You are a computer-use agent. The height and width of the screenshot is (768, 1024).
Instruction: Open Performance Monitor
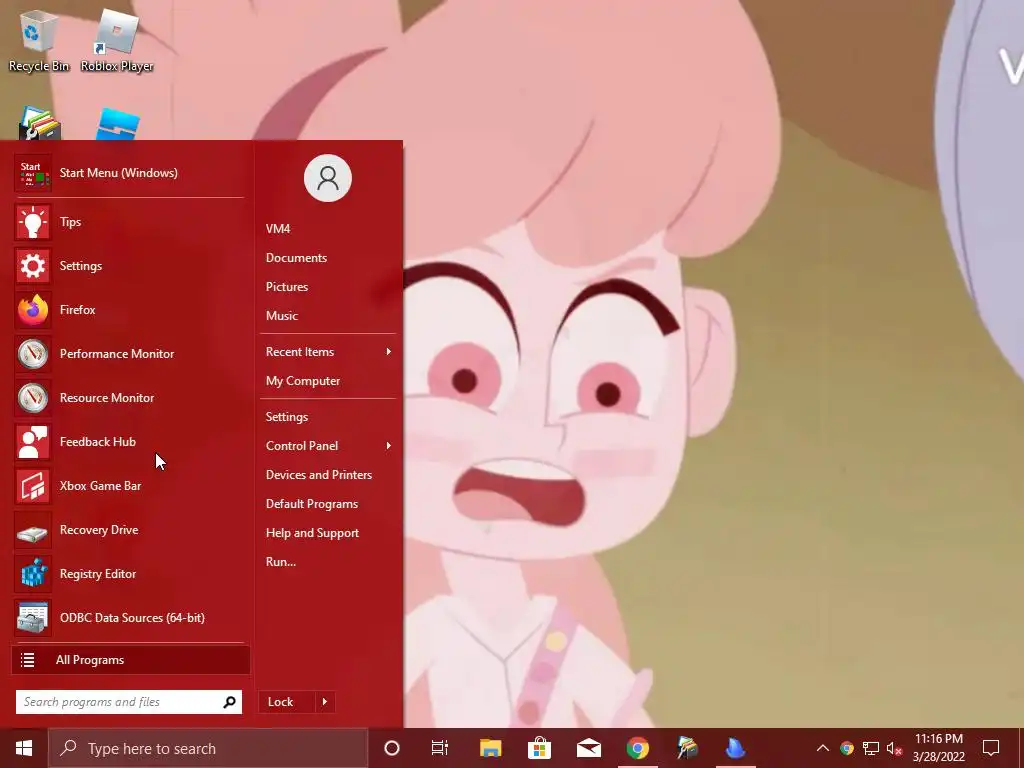coord(129,354)
